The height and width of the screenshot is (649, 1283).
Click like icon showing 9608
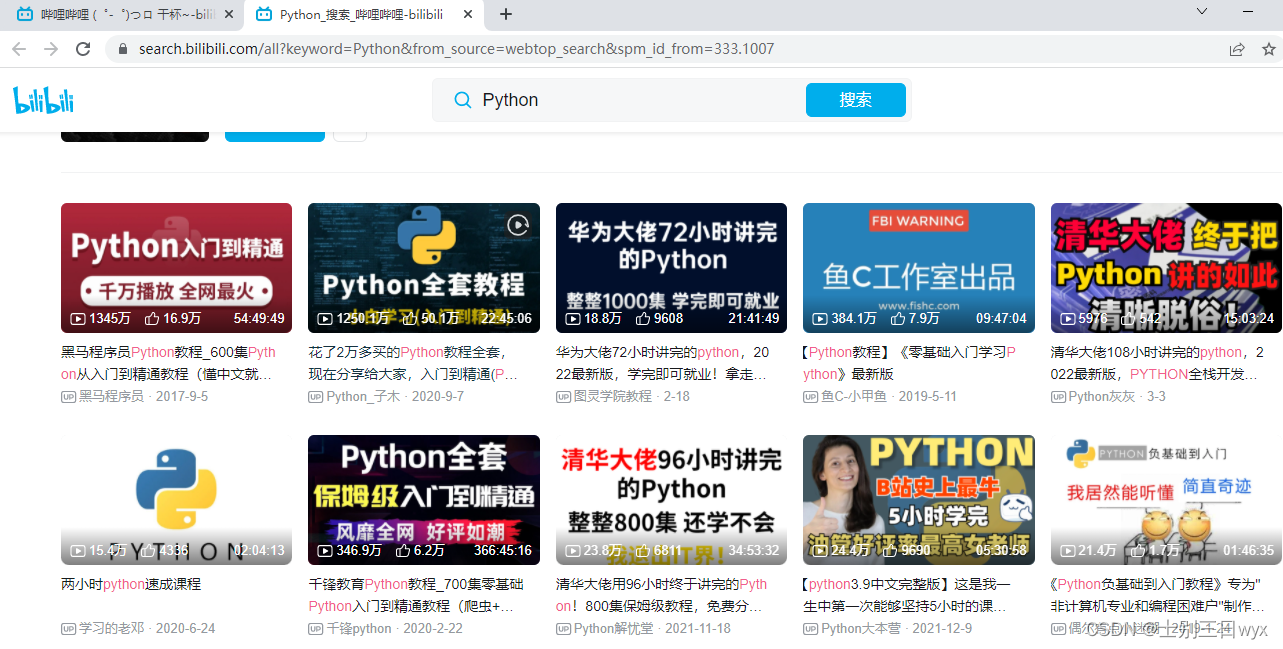coord(643,319)
